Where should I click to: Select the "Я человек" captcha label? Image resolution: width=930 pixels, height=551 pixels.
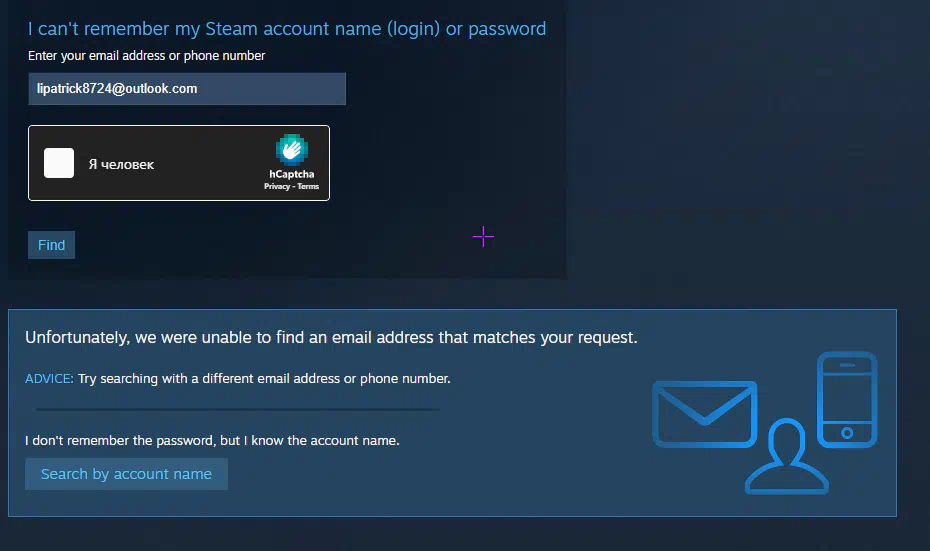tap(122, 164)
